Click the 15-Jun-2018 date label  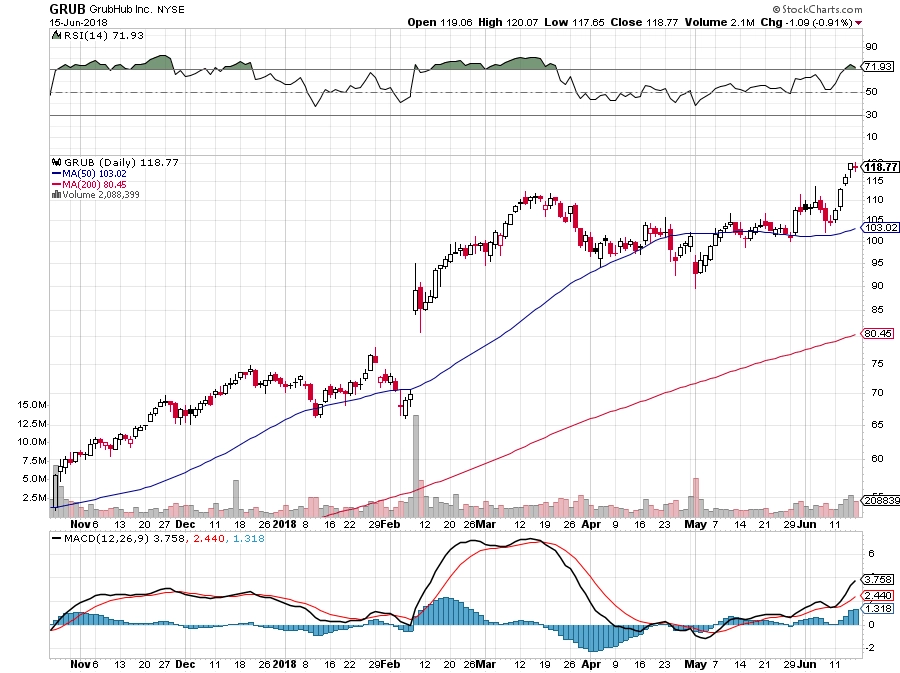point(75,23)
